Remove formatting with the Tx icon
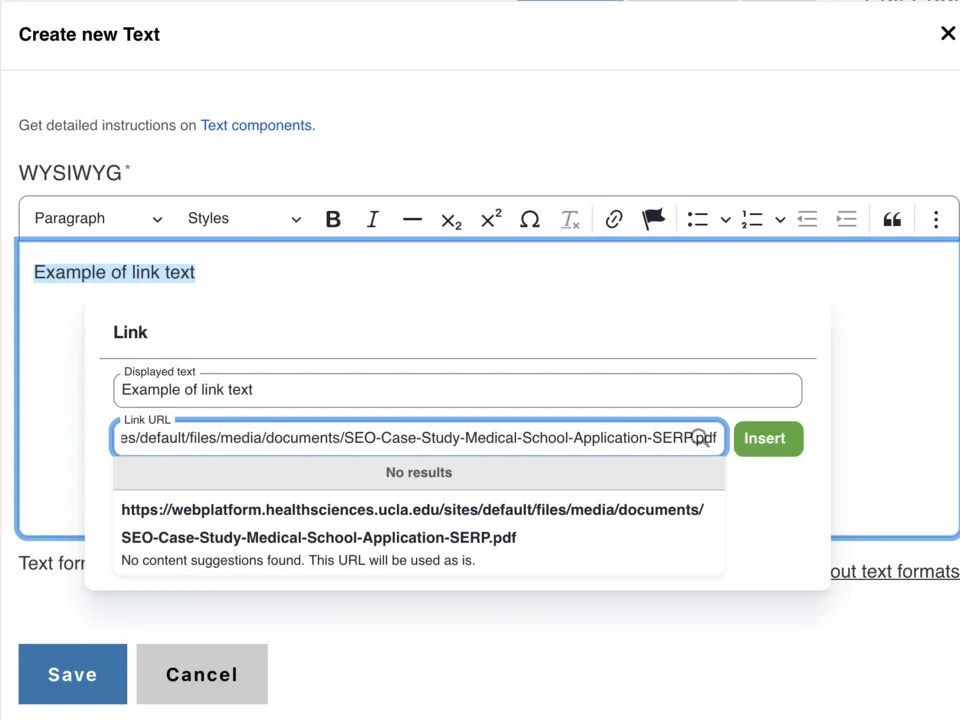 pyautogui.click(x=569, y=219)
